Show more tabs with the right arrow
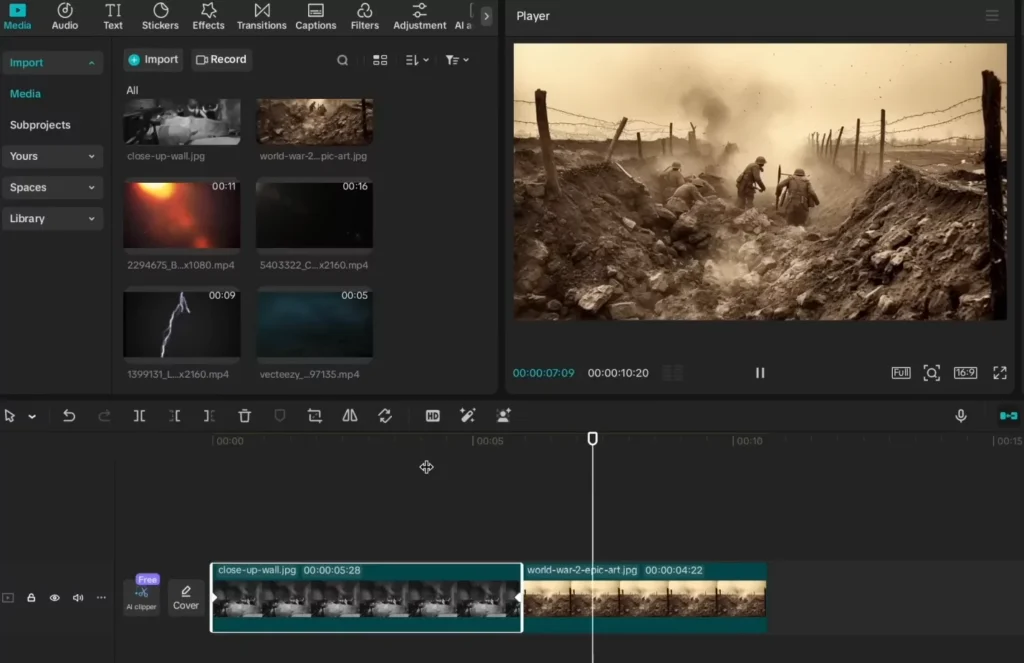 click(x=486, y=16)
